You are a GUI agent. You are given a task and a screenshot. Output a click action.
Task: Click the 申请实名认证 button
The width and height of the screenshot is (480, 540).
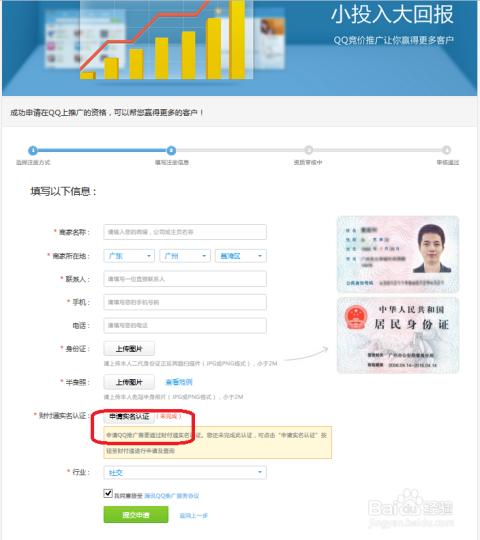pos(129,416)
